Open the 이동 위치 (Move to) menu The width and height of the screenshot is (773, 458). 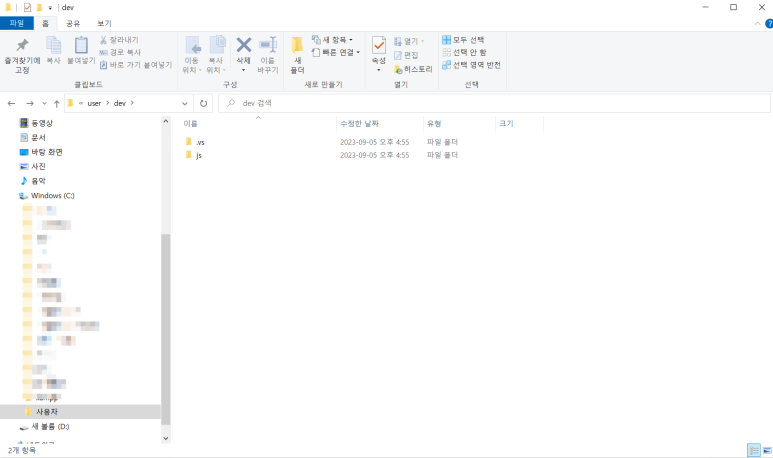[192, 55]
